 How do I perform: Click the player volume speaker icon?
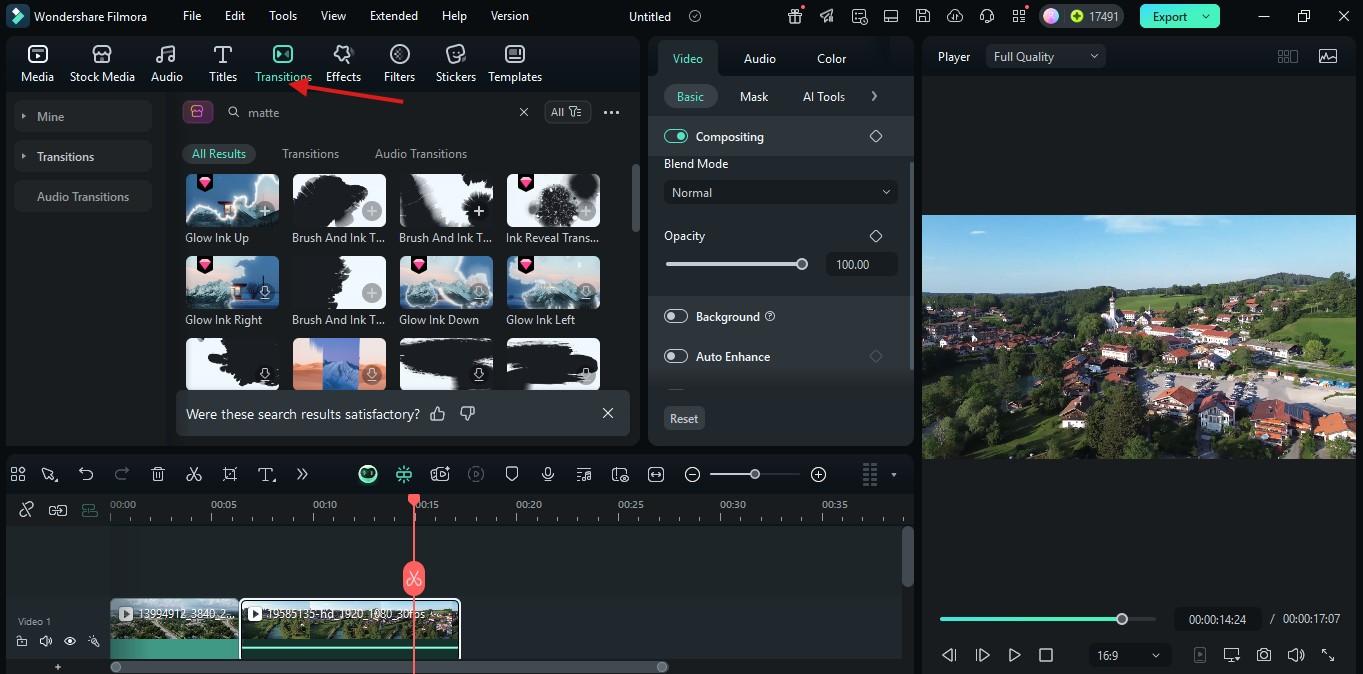tap(1296, 655)
